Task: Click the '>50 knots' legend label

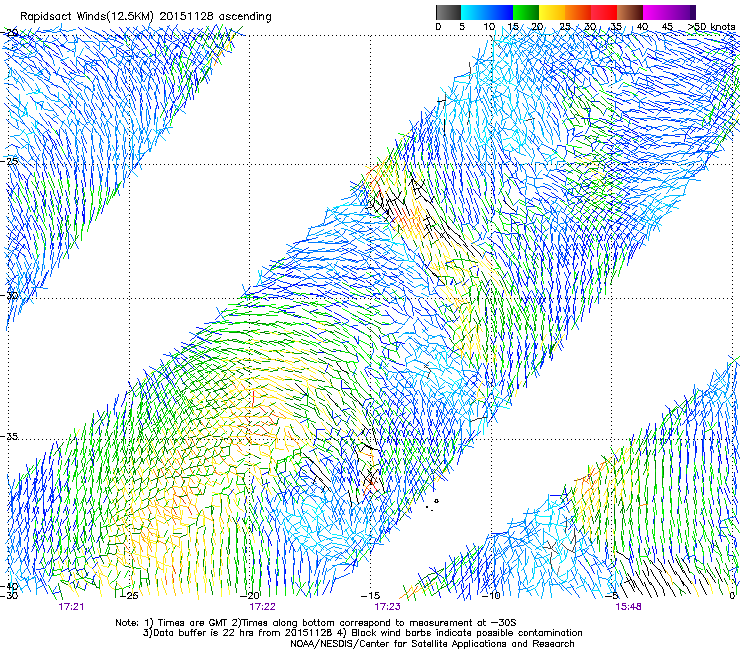Action: click(x=711, y=27)
